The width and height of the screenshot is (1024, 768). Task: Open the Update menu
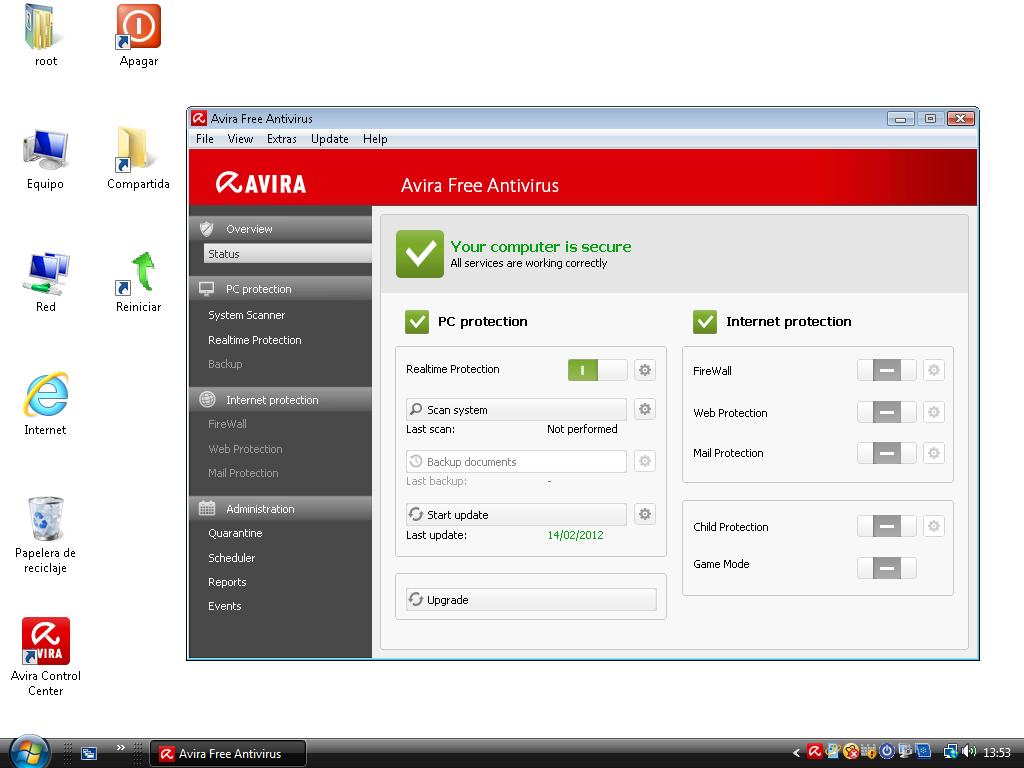[329, 139]
